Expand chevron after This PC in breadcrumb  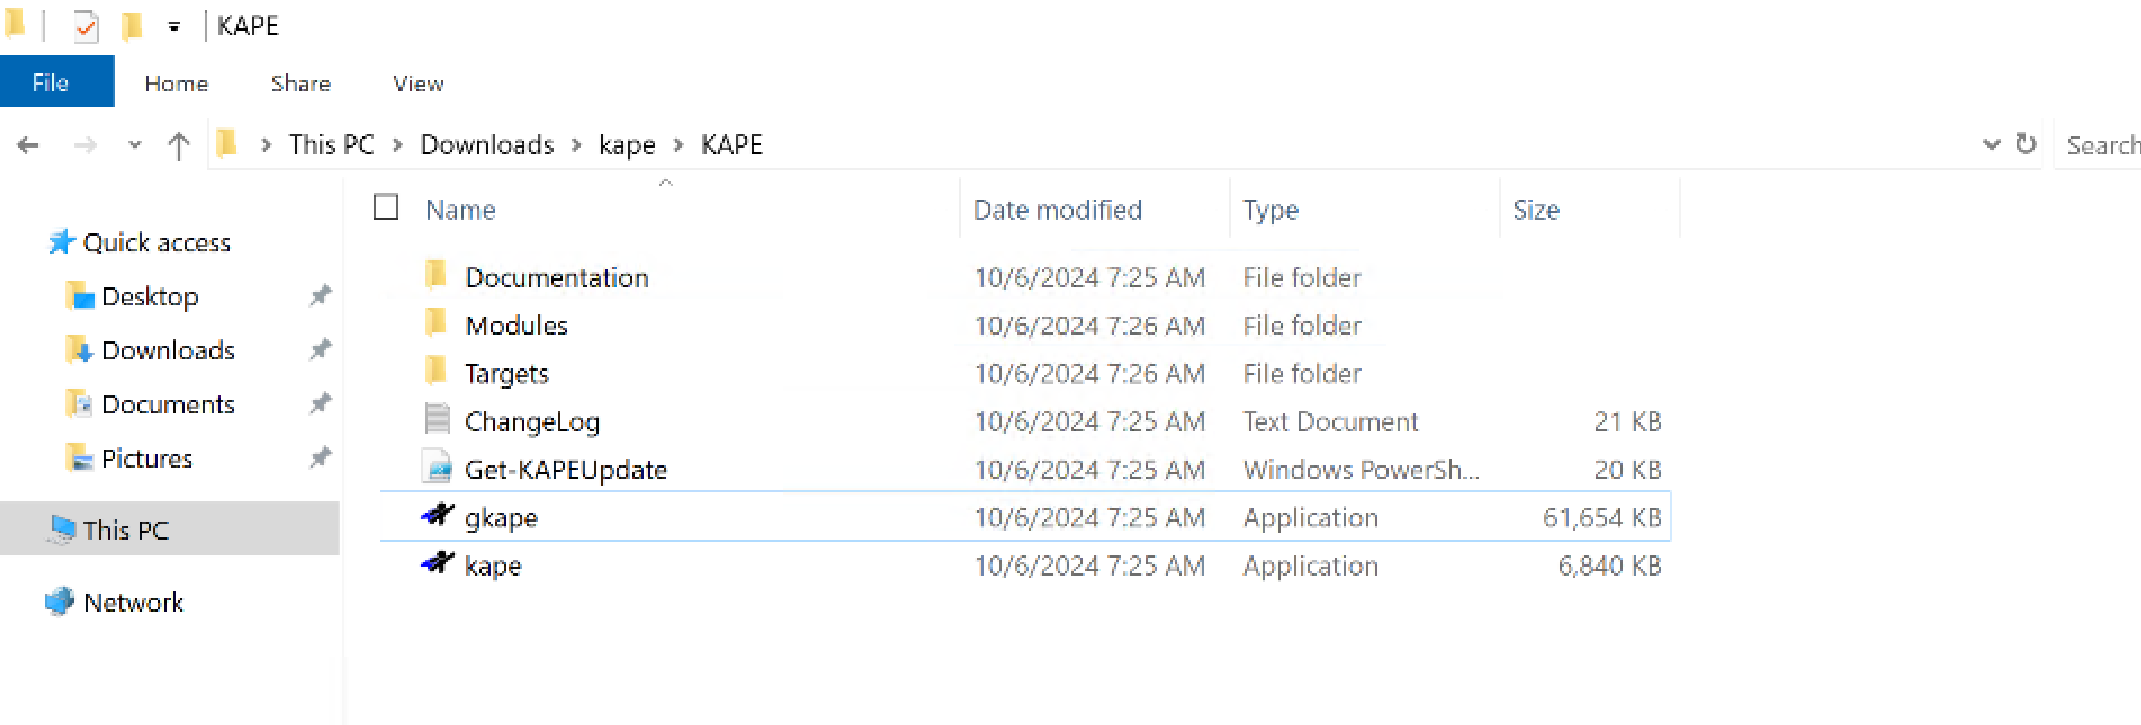point(398,145)
